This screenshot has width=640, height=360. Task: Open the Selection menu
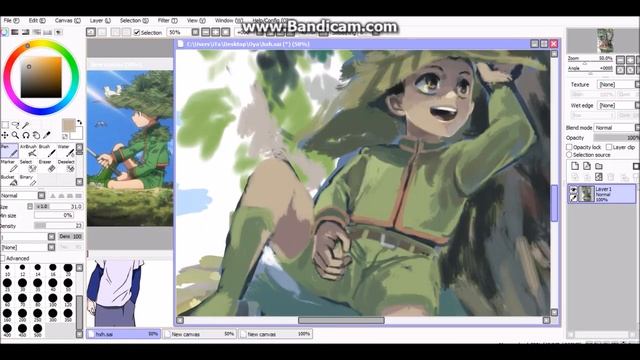134,20
